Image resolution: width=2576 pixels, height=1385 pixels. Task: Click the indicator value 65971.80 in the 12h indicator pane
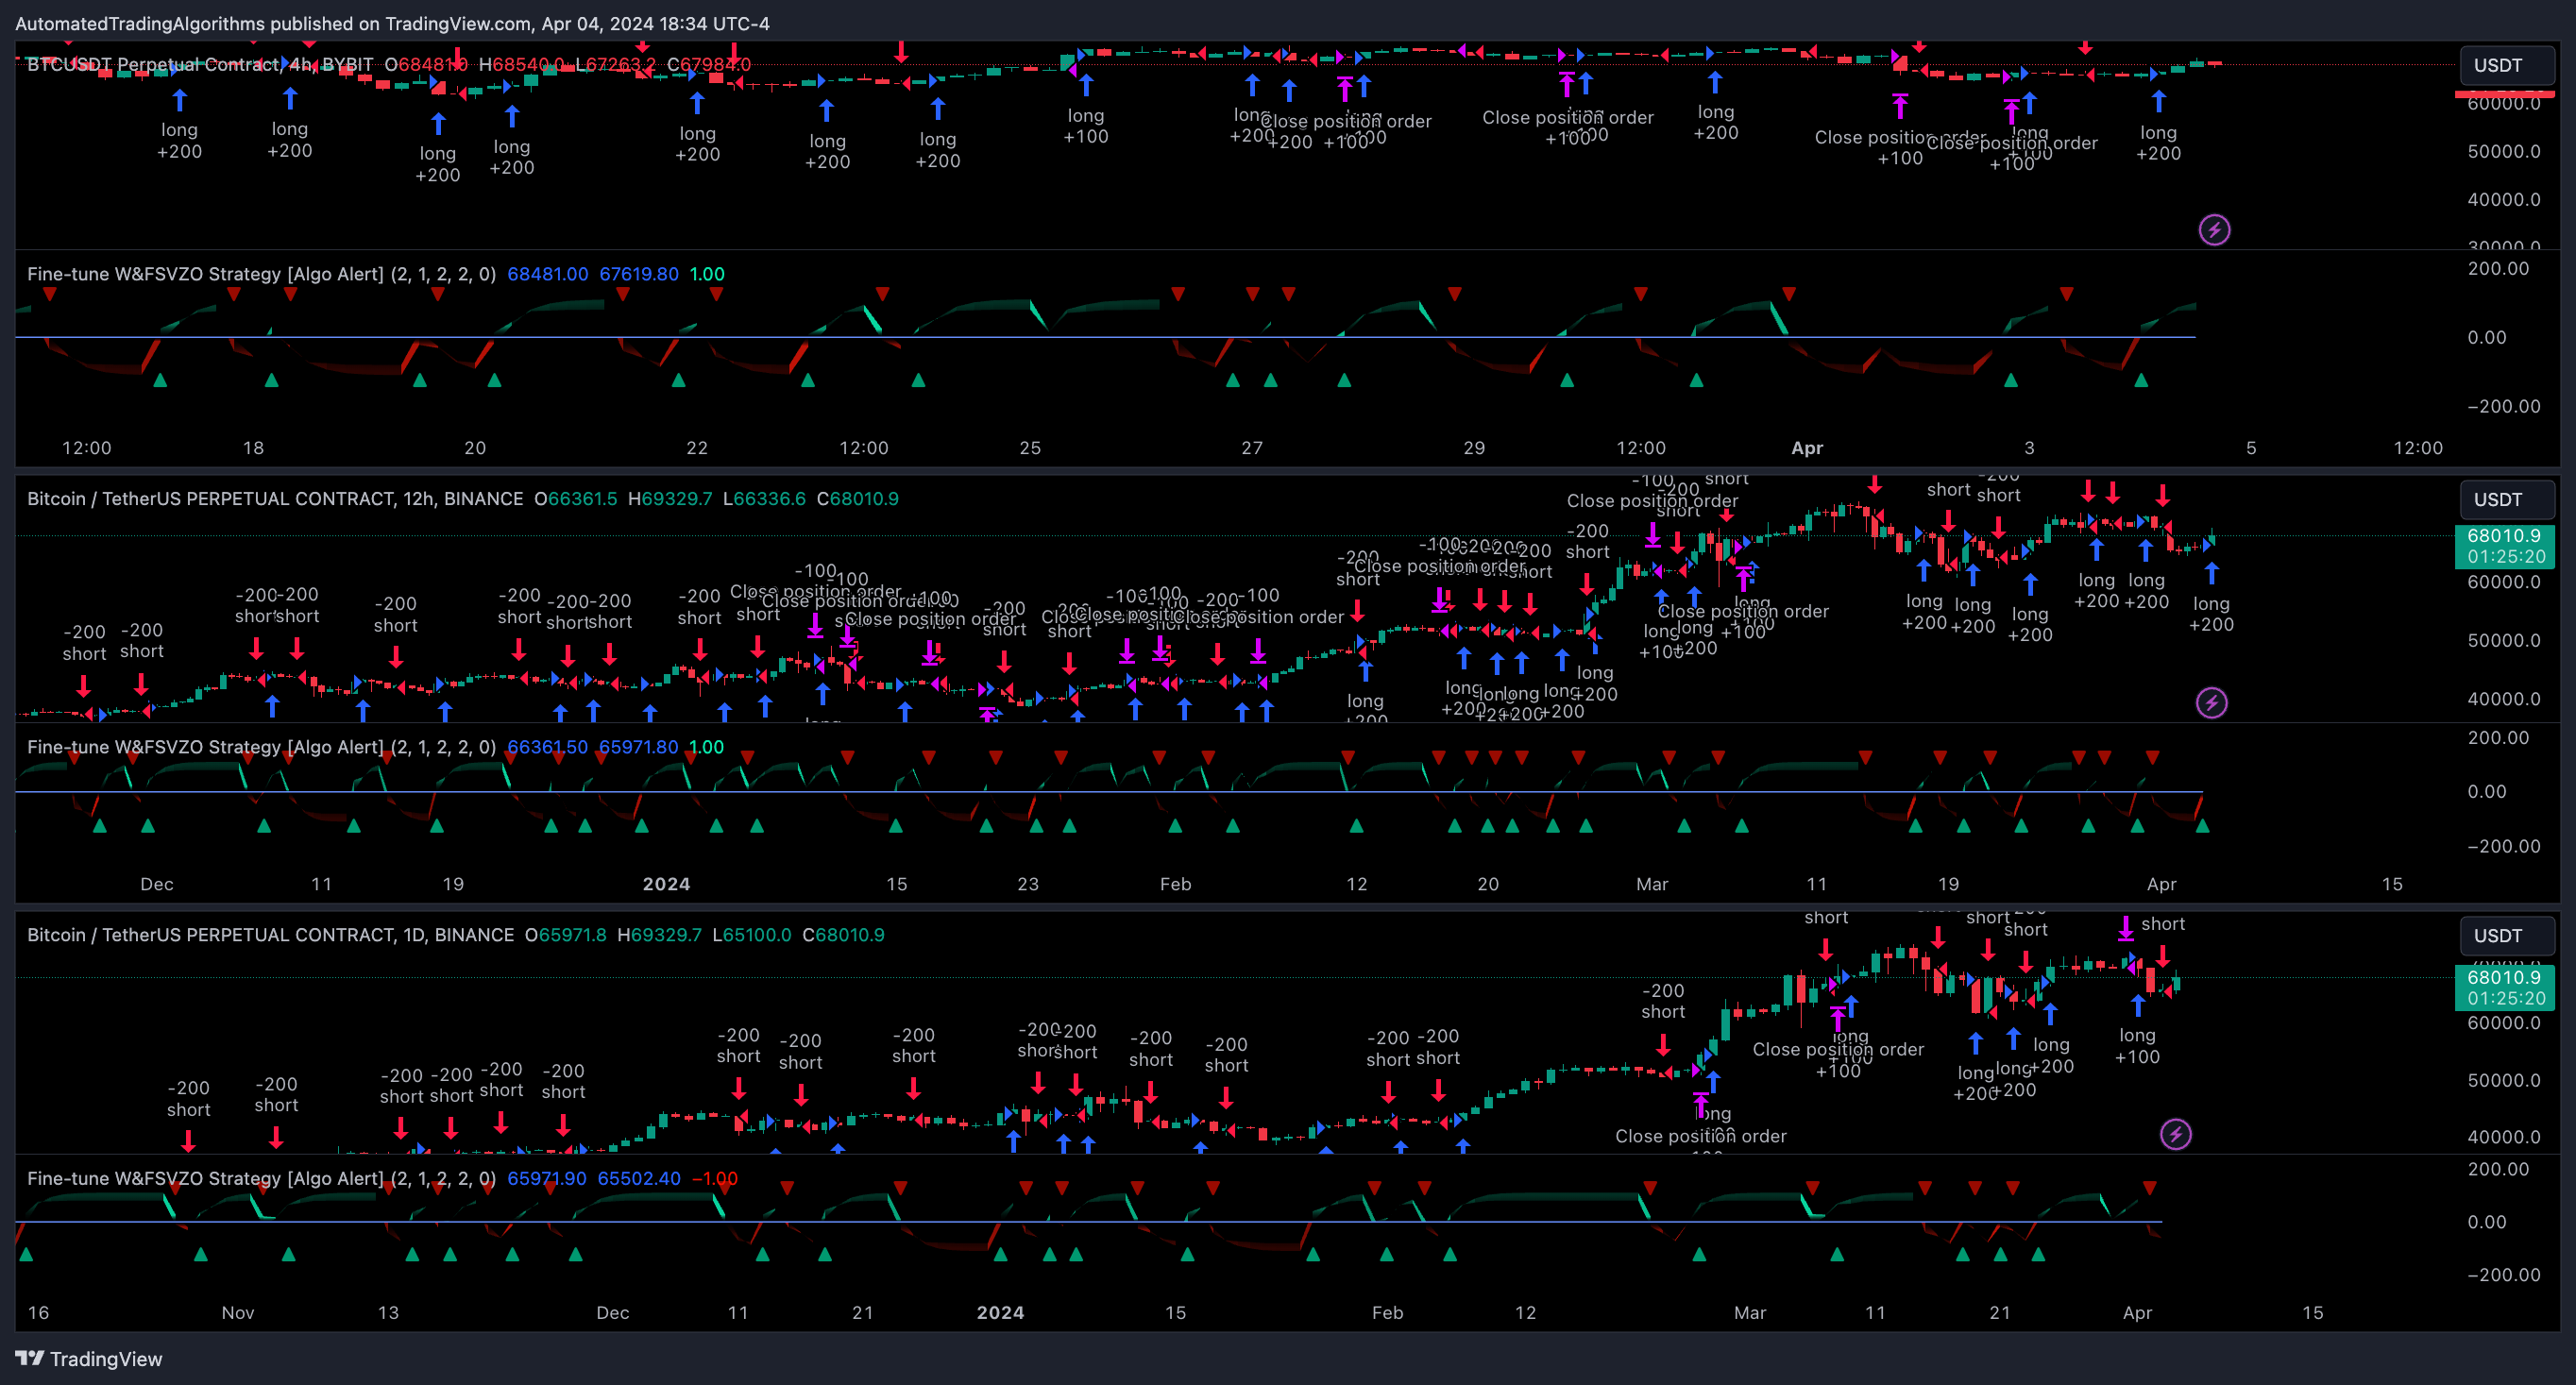[638, 747]
